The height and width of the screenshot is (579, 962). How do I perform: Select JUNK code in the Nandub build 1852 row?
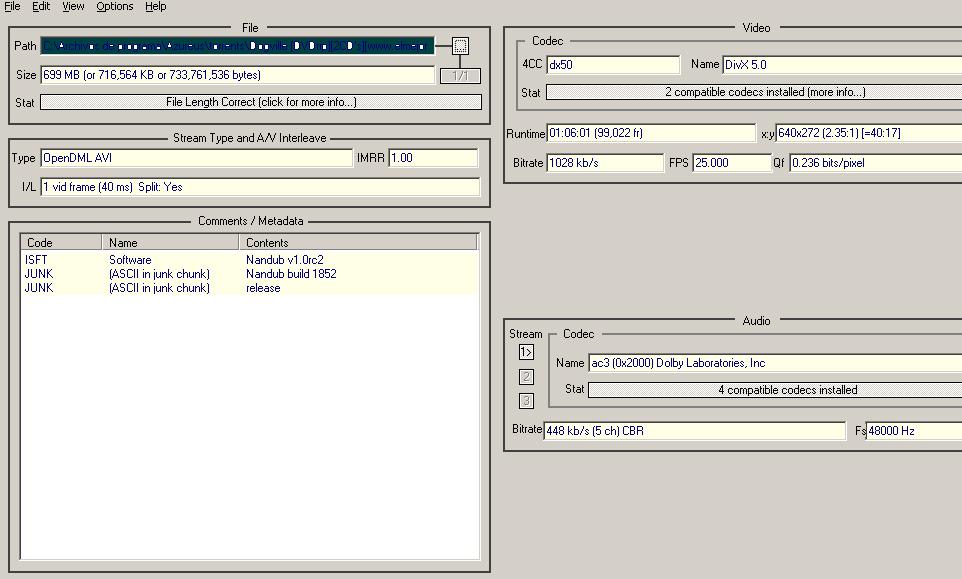[39, 274]
